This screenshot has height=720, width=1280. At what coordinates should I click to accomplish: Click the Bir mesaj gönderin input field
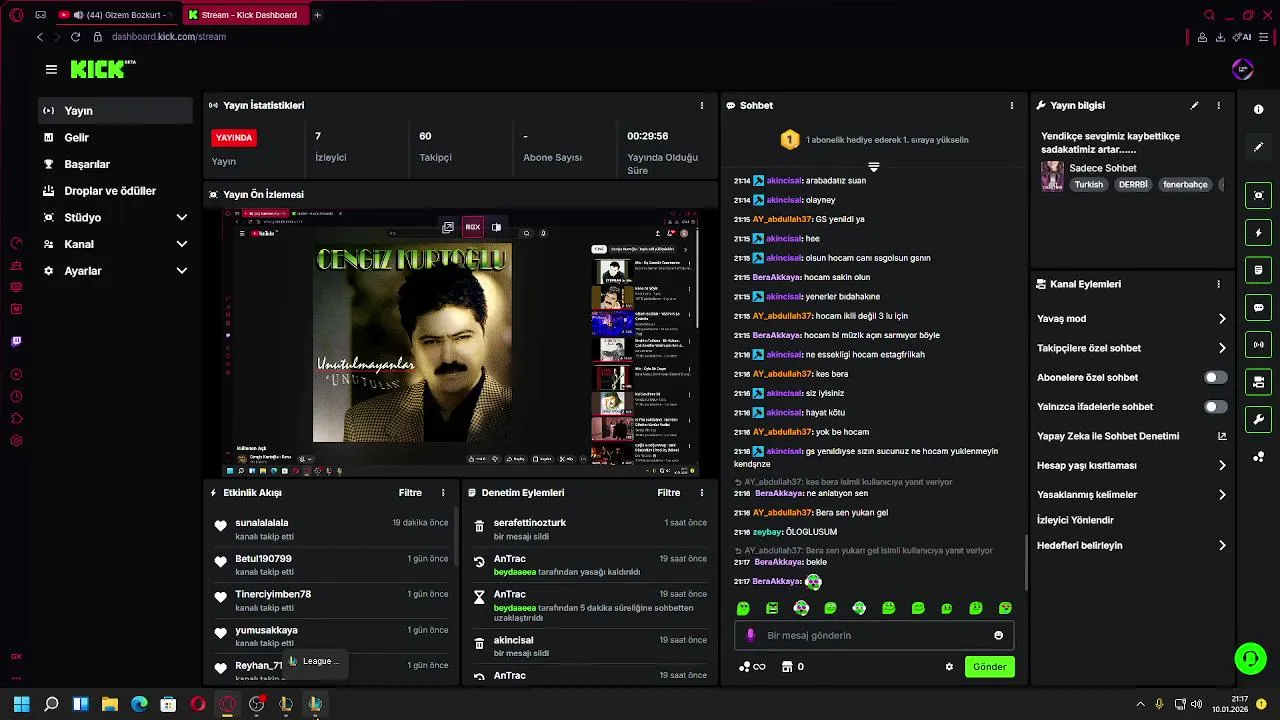coord(875,635)
